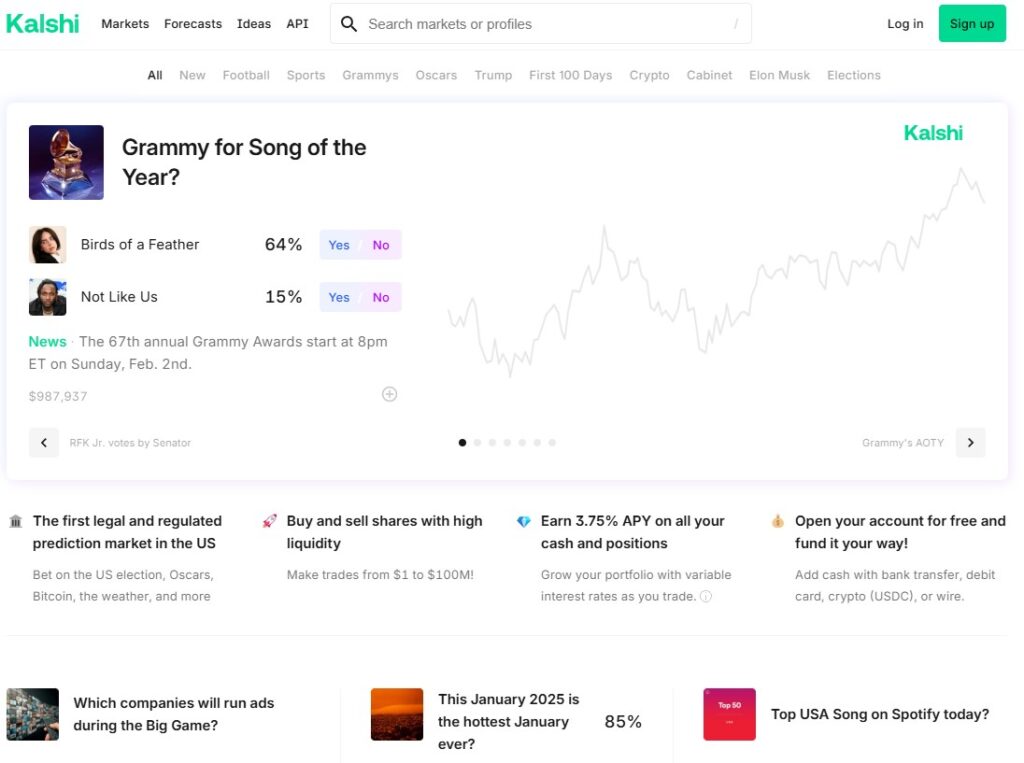
Task: Click the Kalshi logo in the top left
Action: tap(42, 23)
